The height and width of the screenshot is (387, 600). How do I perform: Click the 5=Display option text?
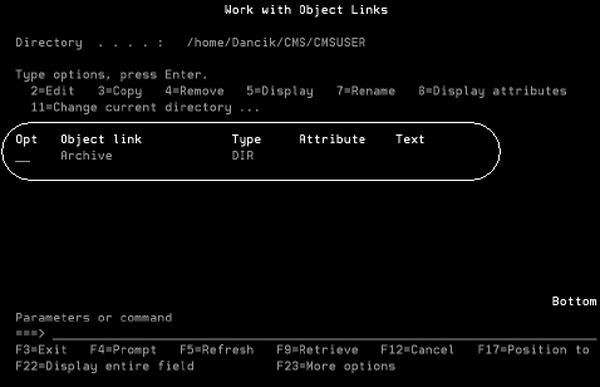280,91
